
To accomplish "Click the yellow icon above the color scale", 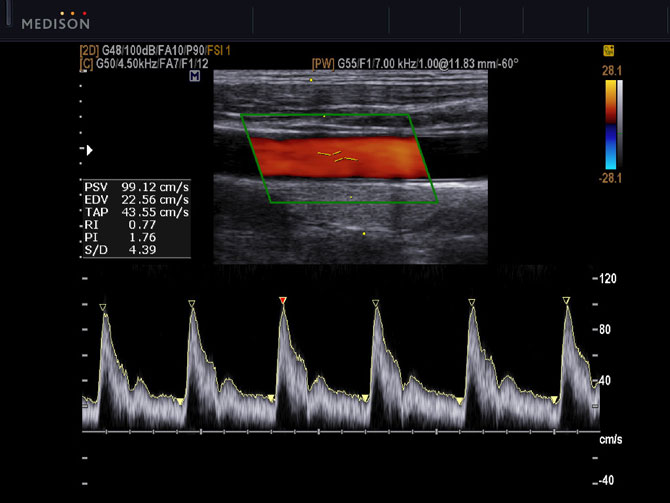I will click(608, 49).
